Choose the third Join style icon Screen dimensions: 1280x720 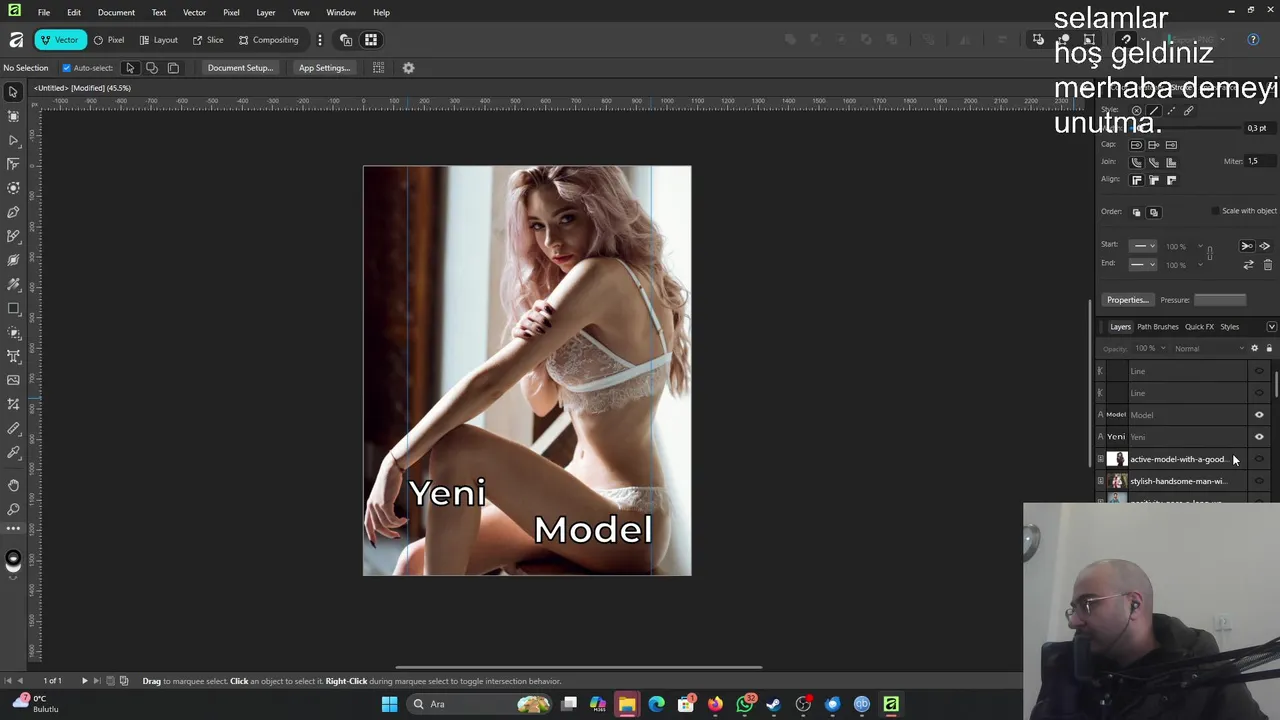tap(1171, 162)
